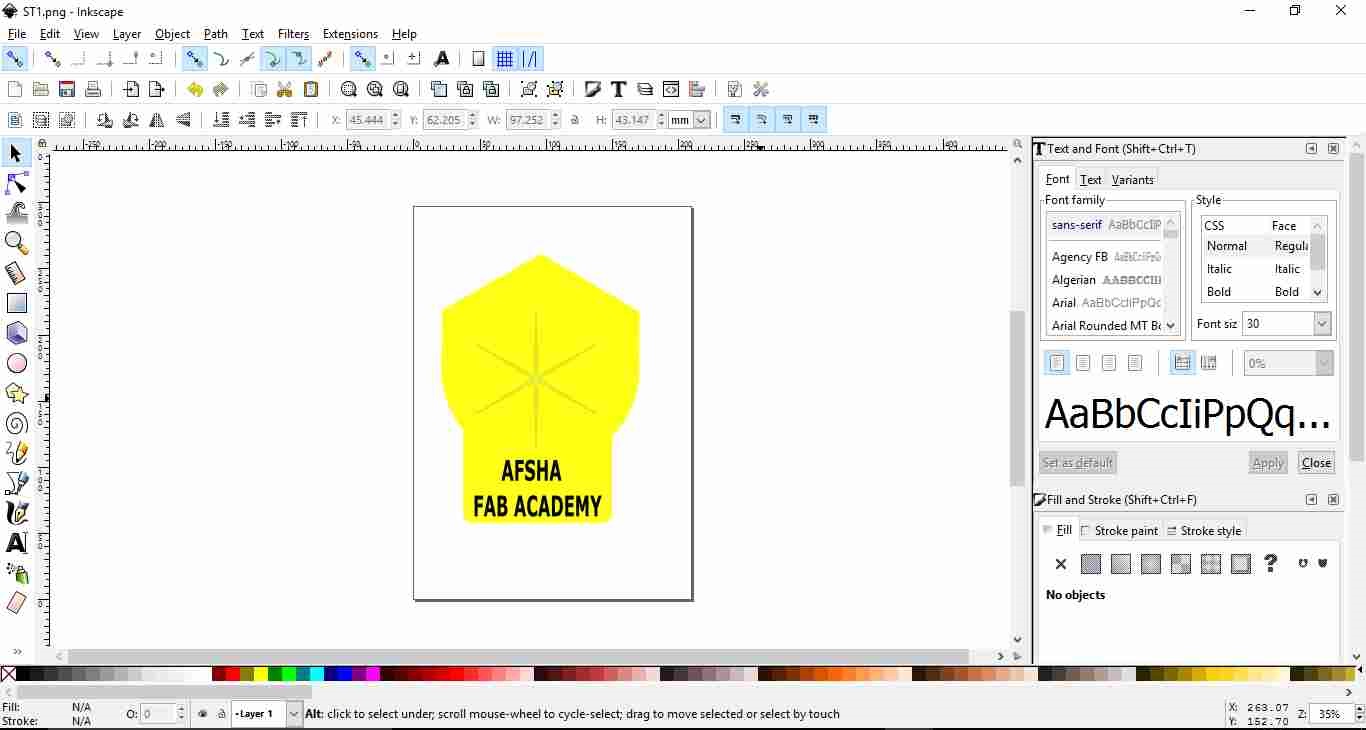Open the line spacing 0% dropdown
Screen dimensions: 1366x730
tap(1324, 364)
